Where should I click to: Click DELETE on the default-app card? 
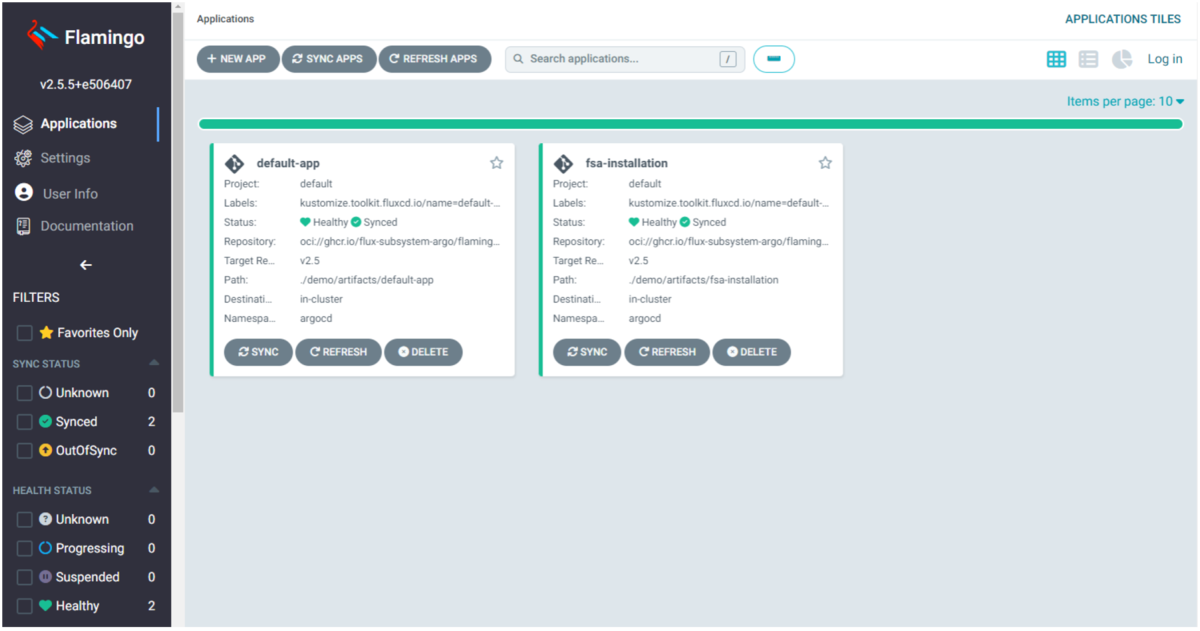click(x=423, y=352)
